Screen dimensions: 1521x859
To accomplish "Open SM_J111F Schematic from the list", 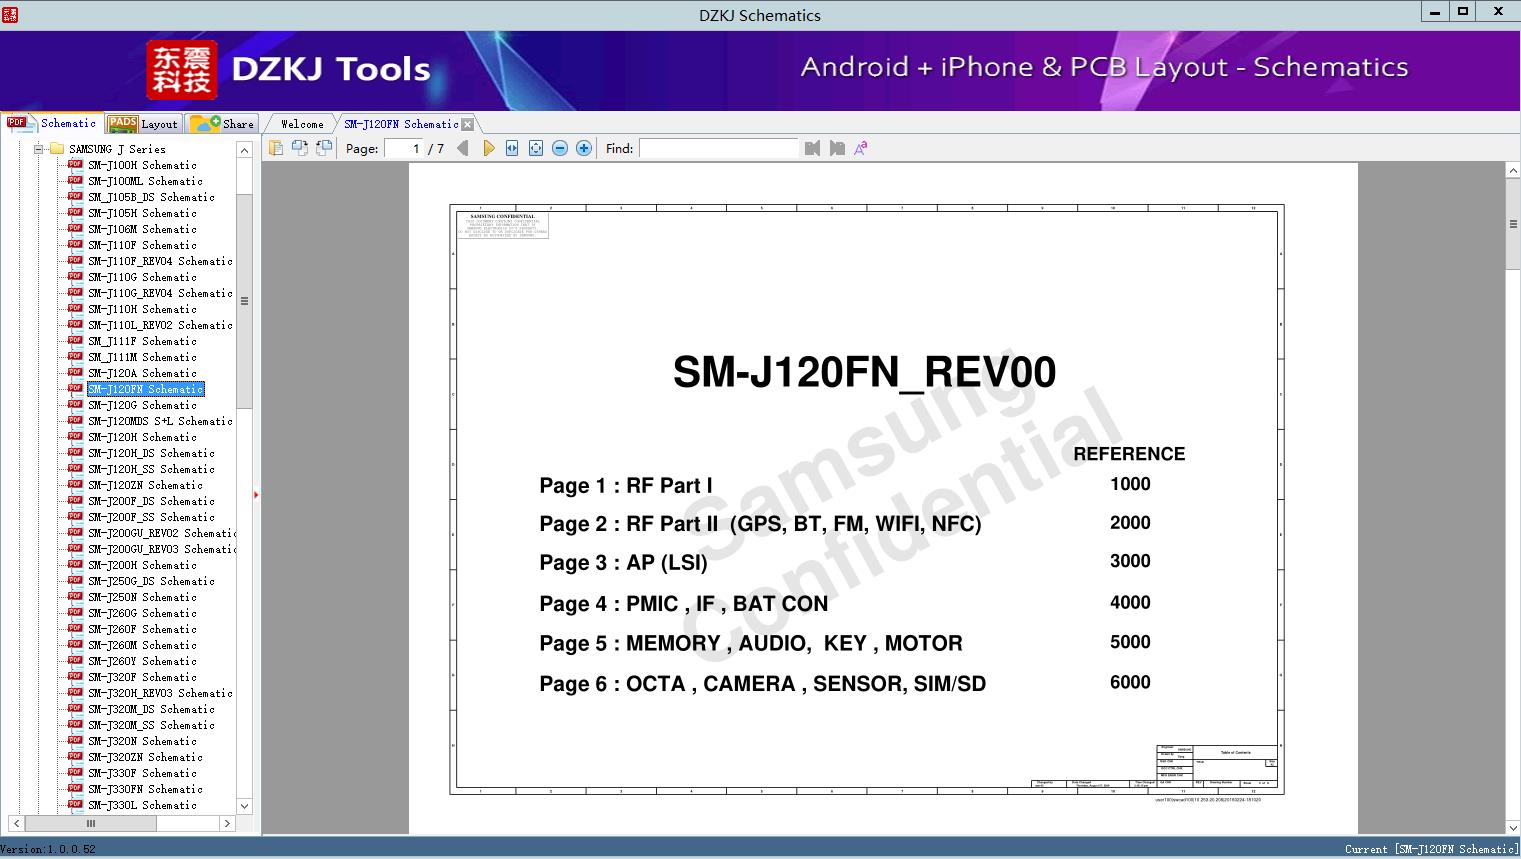I will tap(142, 341).
